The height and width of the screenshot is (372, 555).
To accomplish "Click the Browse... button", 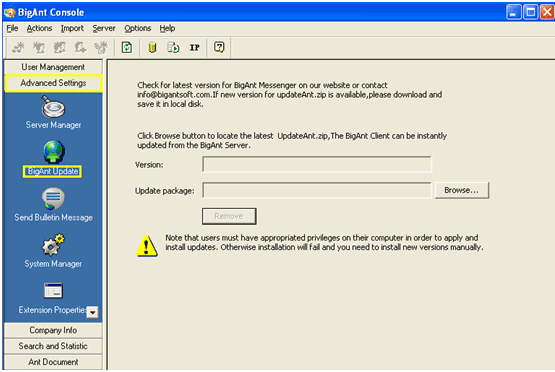I will click(462, 190).
